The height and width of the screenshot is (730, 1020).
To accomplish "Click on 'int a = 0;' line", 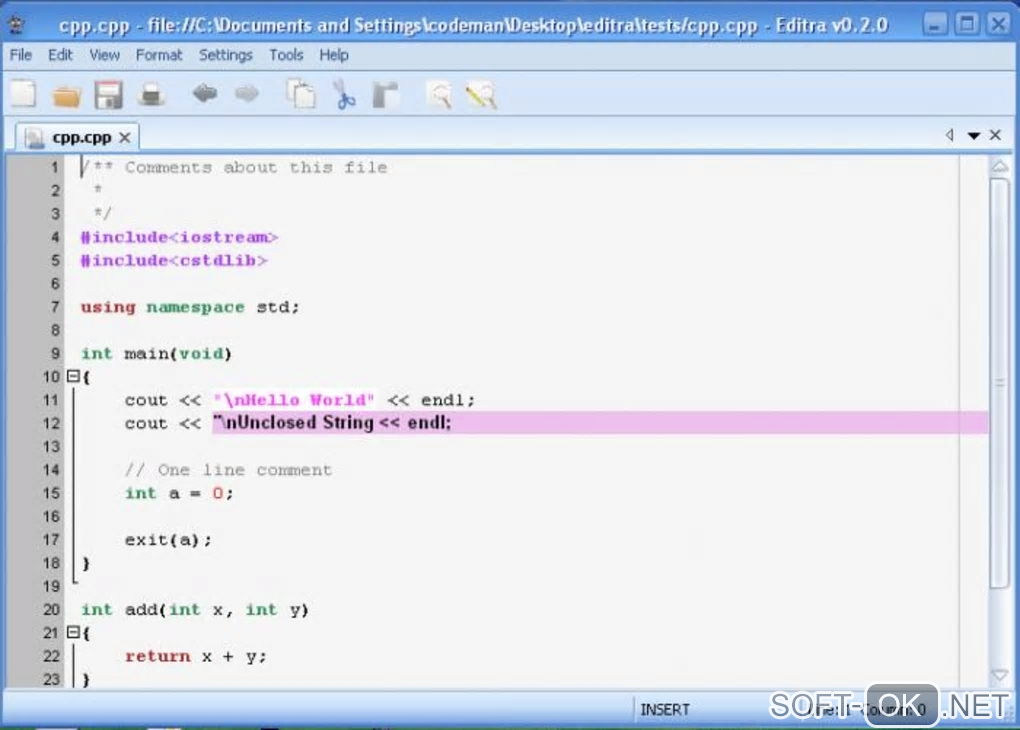I will click(x=179, y=493).
